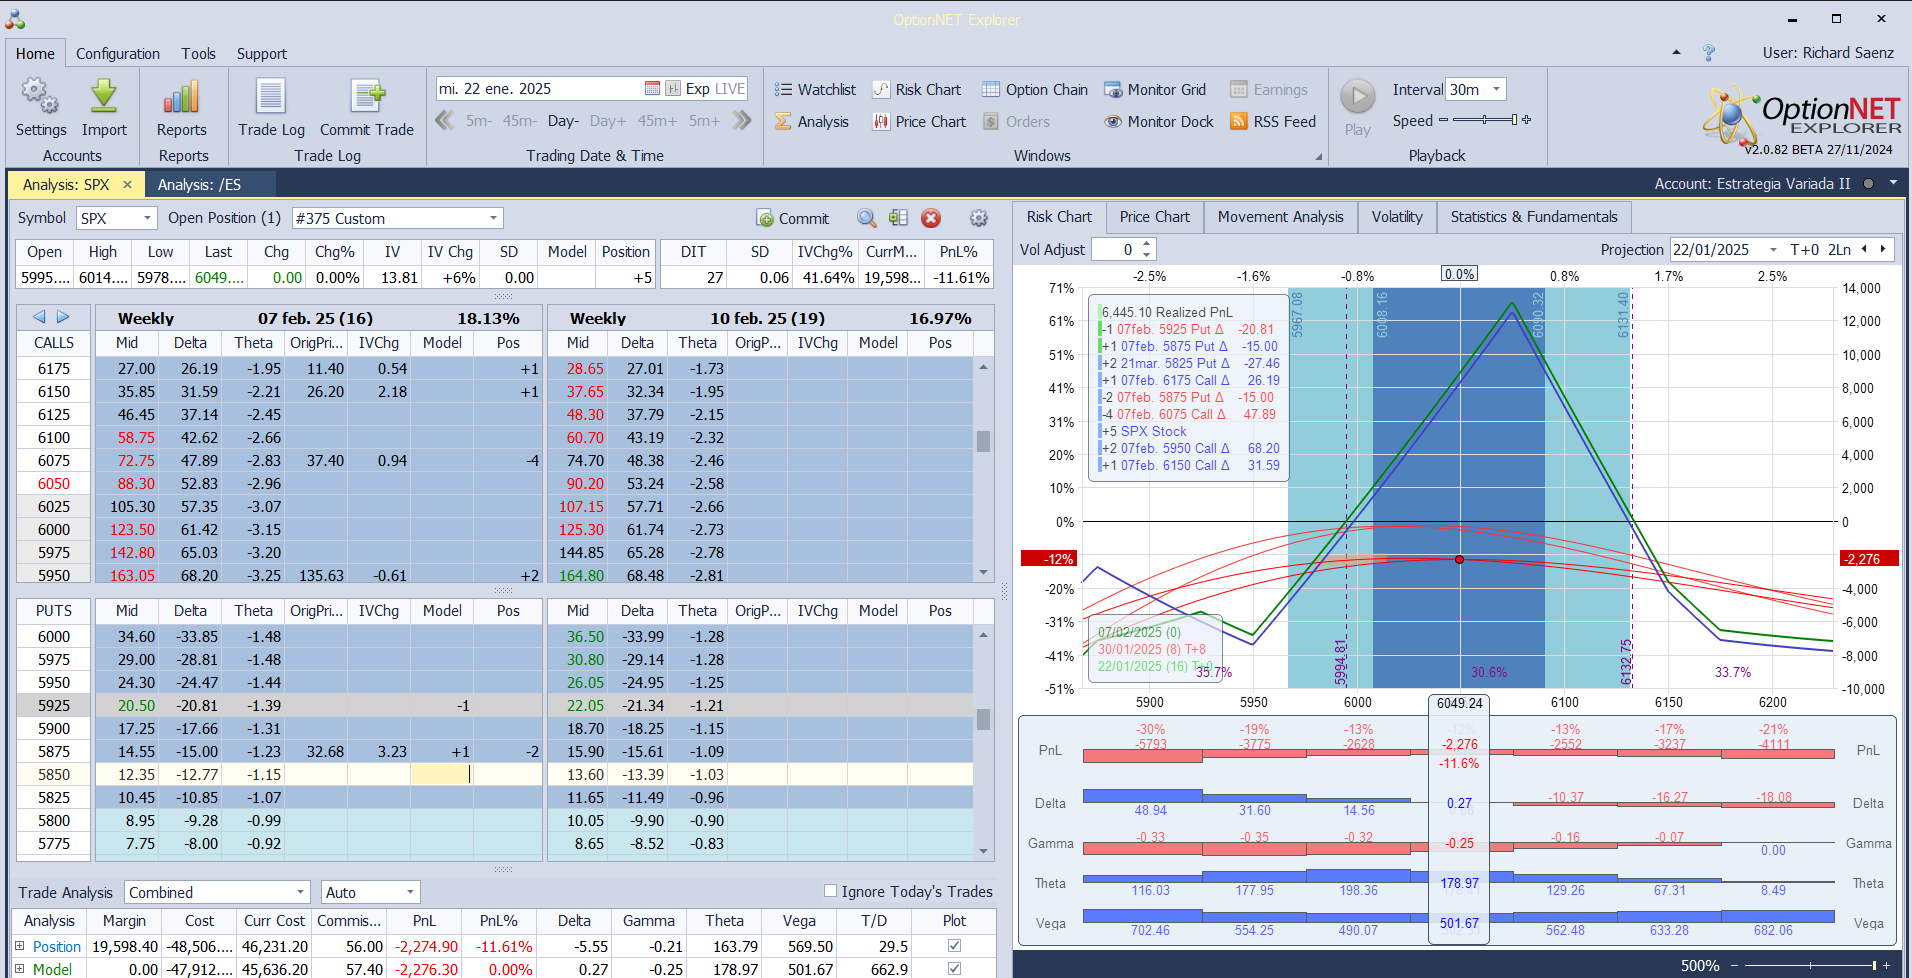The height and width of the screenshot is (978, 1912).
Task: Click the expiration toggle icon beside Exp
Action: 673,89
